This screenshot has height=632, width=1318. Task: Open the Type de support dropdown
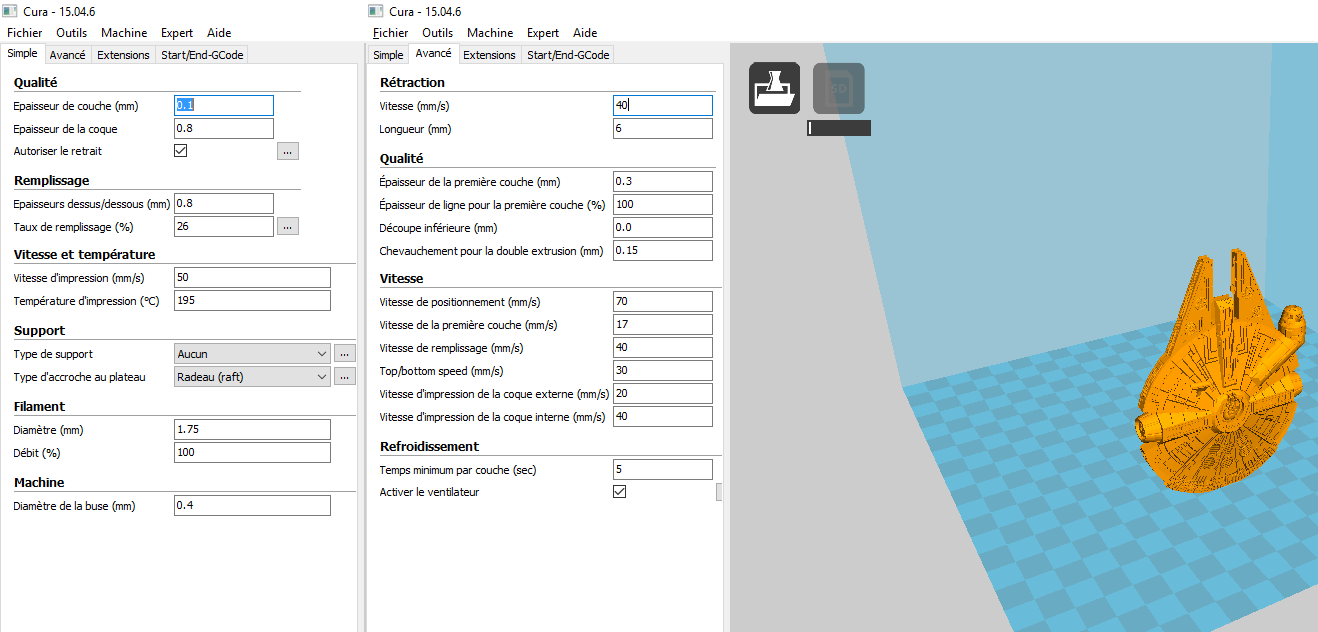point(252,353)
